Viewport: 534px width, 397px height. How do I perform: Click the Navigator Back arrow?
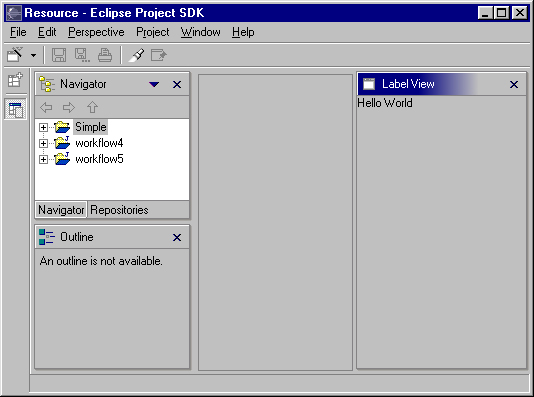pyautogui.click(x=46, y=108)
